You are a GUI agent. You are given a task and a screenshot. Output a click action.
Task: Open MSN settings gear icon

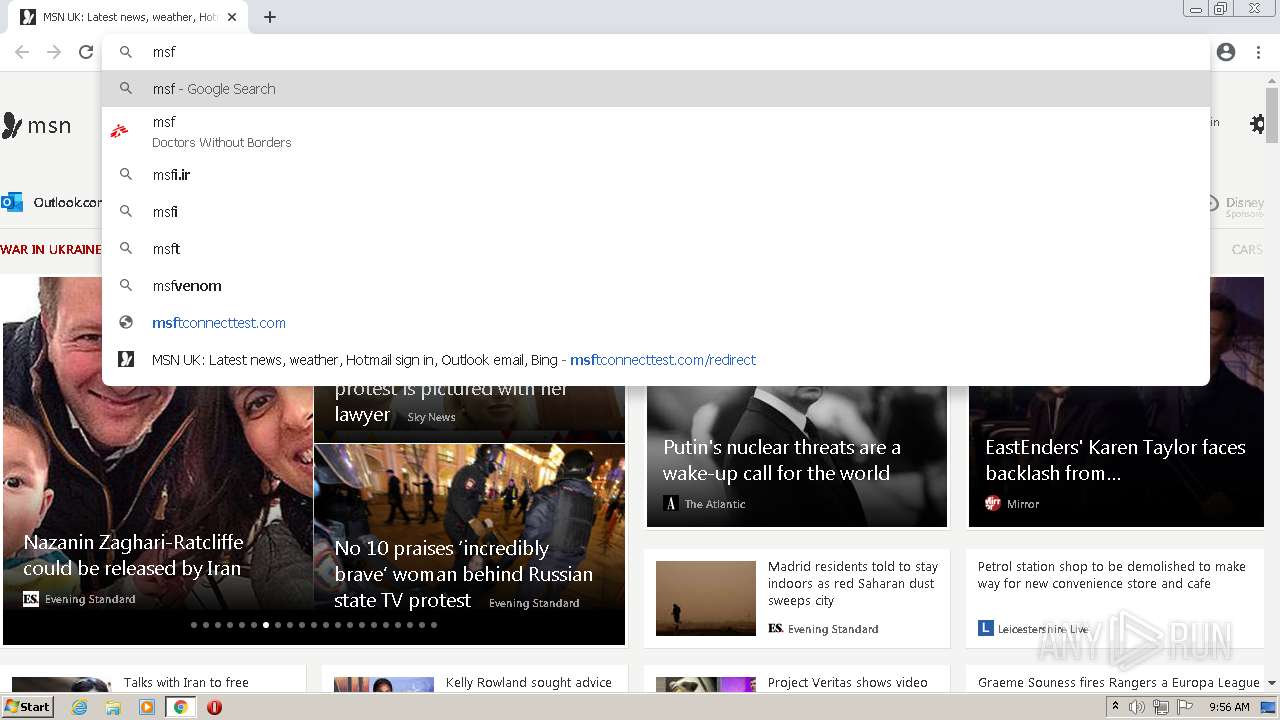pyautogui.click(x=1258, y=124)
